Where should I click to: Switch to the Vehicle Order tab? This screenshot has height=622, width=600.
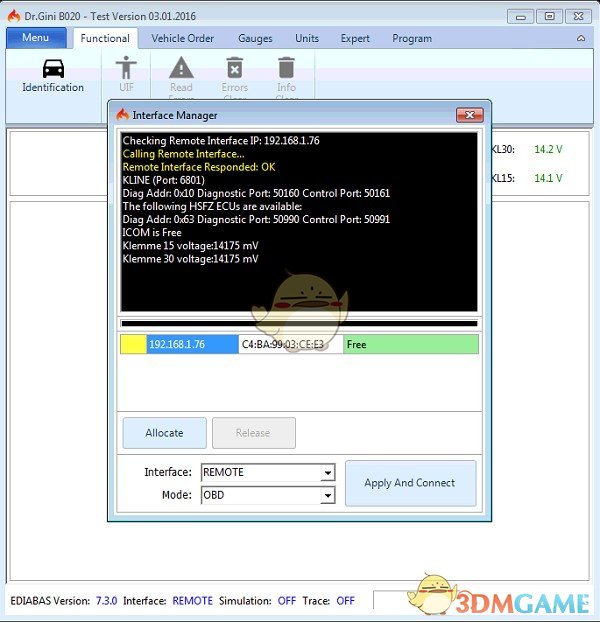coord(183,38)
